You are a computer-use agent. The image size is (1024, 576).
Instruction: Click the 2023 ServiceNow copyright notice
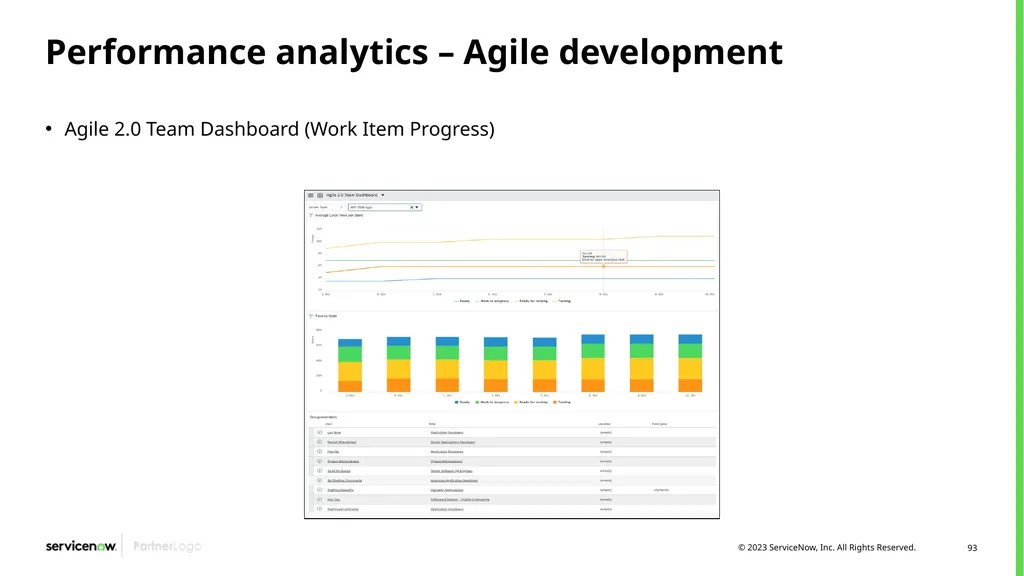(x=827, y=547)
